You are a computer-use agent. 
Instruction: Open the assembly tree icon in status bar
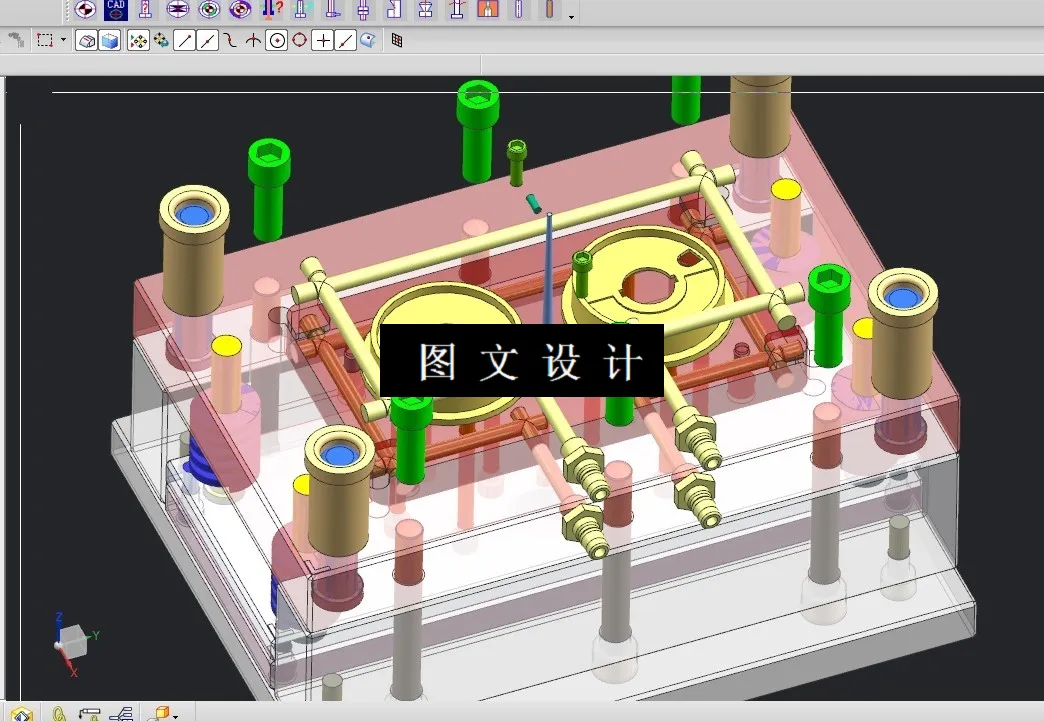[x=122, y=713]
